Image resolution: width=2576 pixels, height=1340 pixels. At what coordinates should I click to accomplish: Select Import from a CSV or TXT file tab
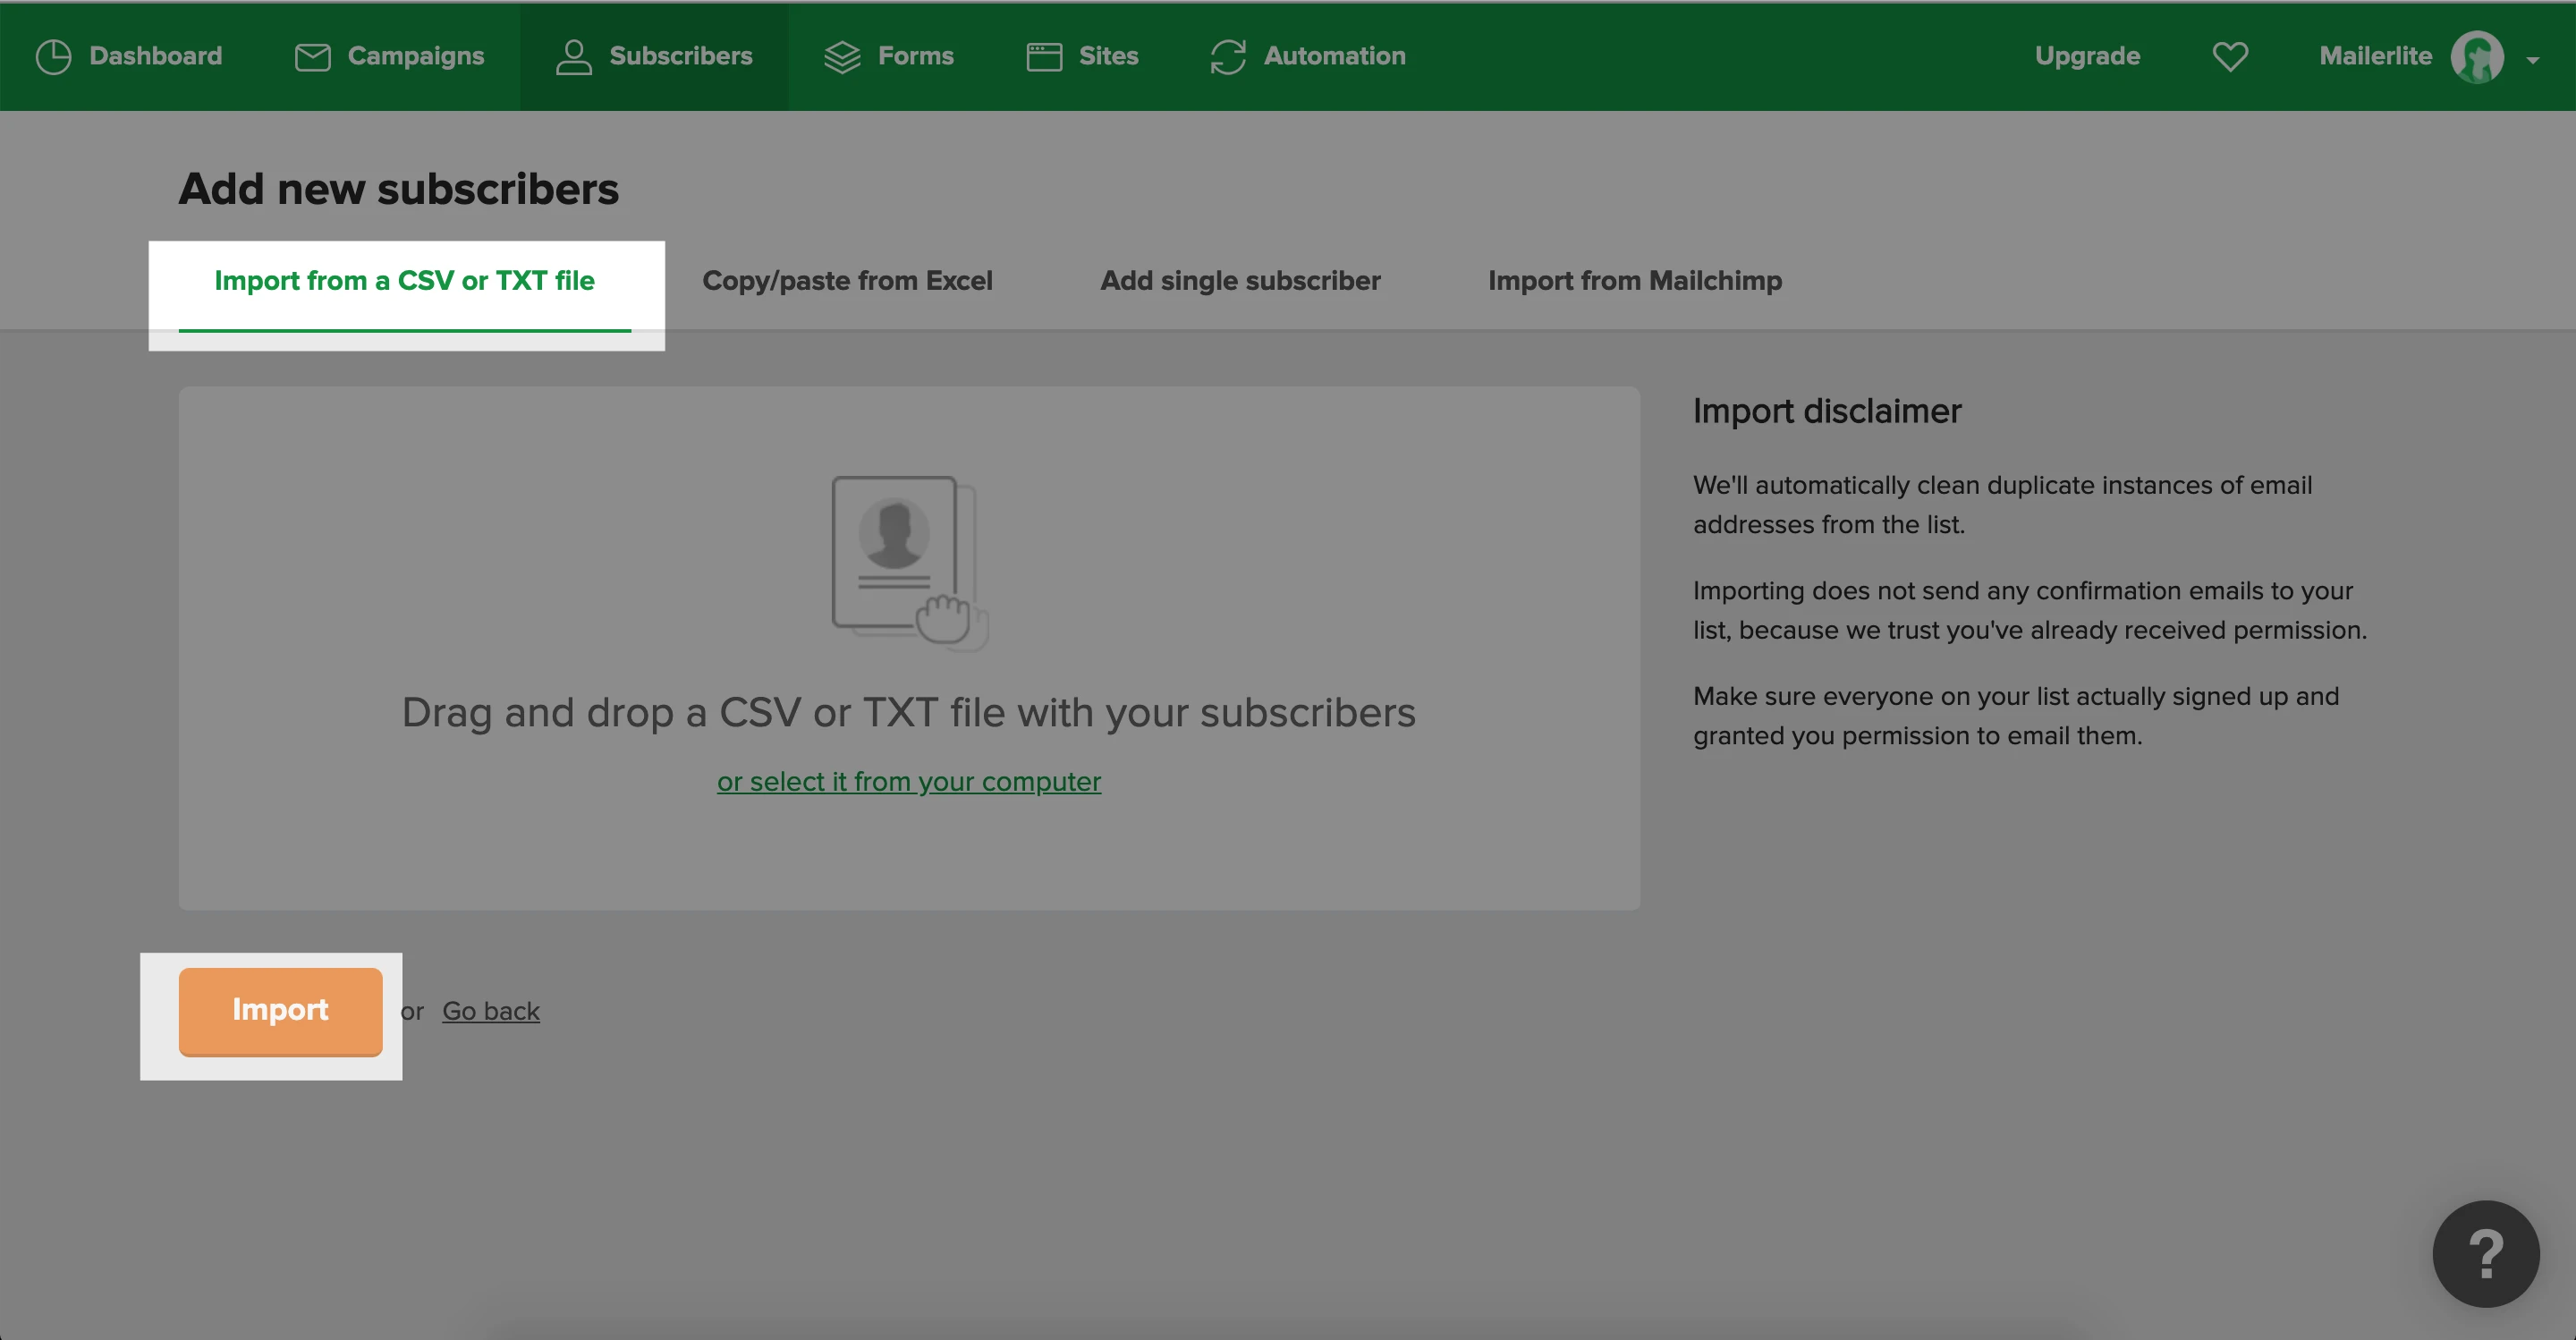pos(404,281)
